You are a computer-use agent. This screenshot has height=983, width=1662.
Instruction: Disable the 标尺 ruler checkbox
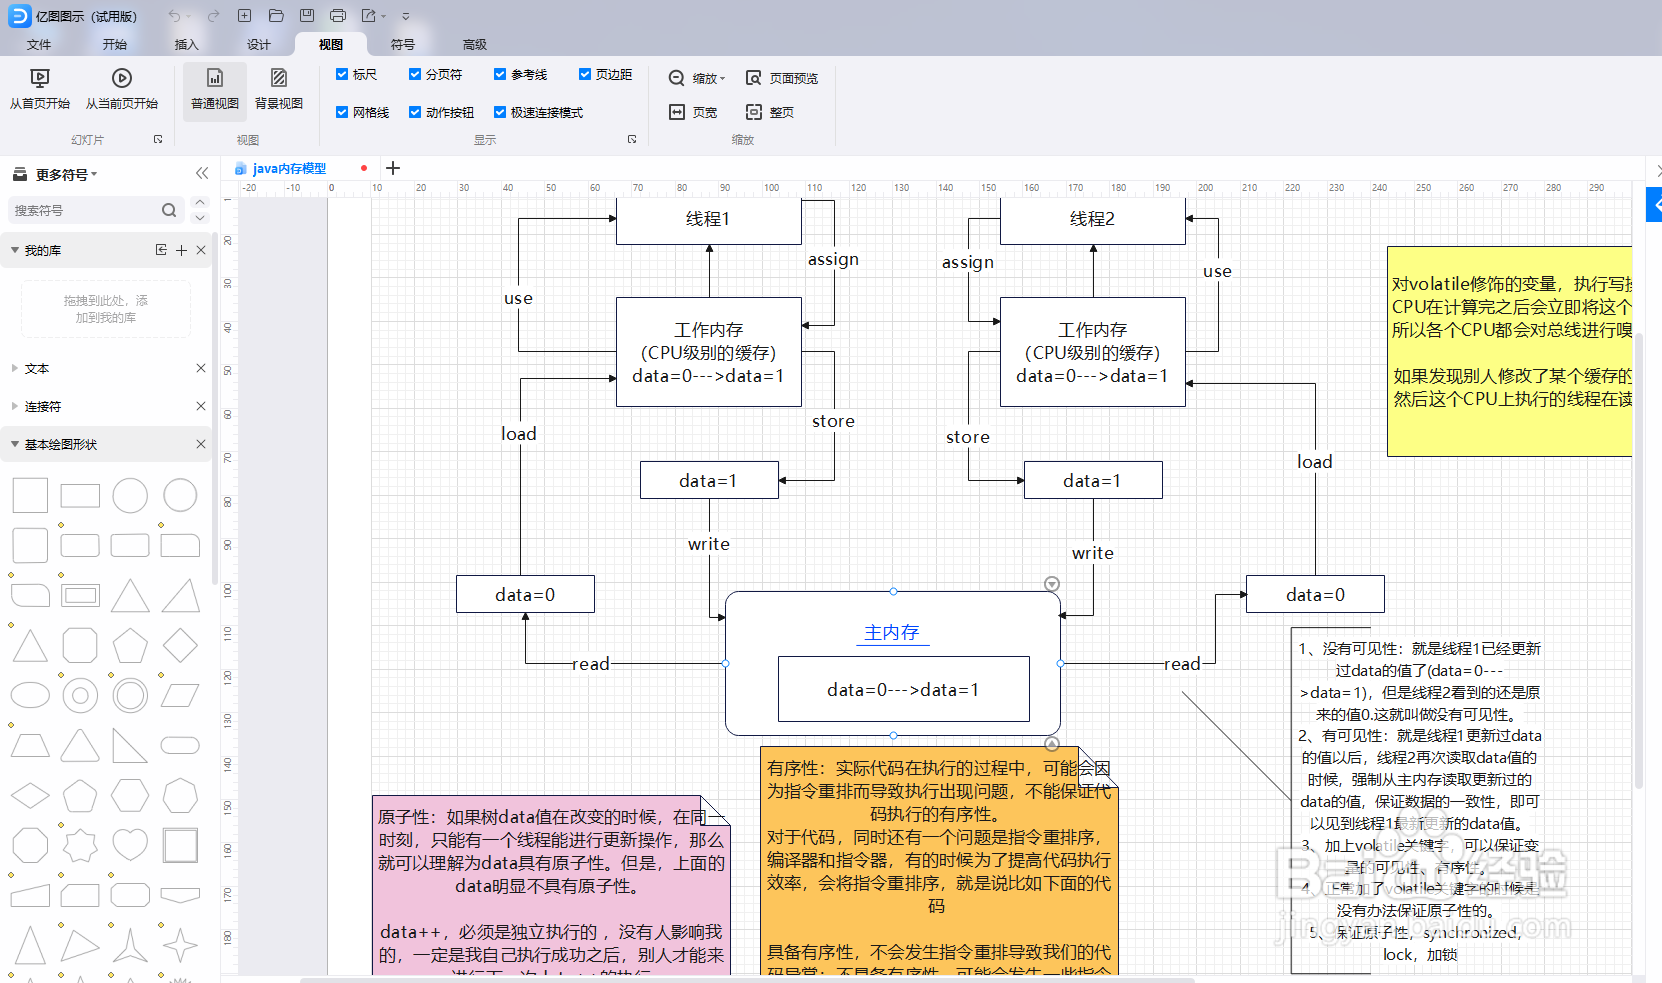point(342,74)
